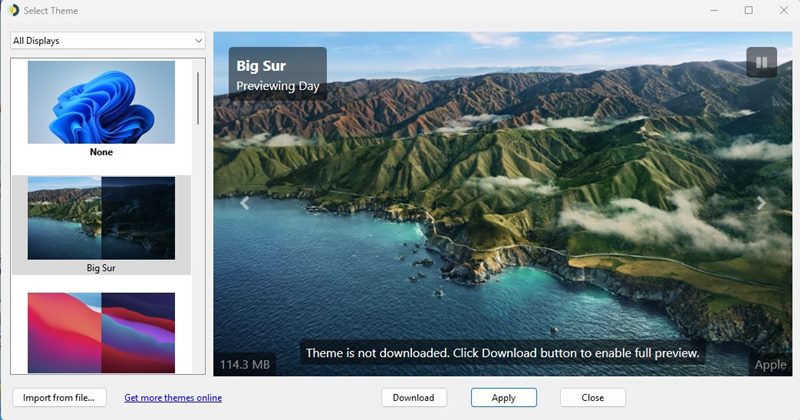Click the Apple credit label
This screenshot has height=420, width=800.
(770, 365)
